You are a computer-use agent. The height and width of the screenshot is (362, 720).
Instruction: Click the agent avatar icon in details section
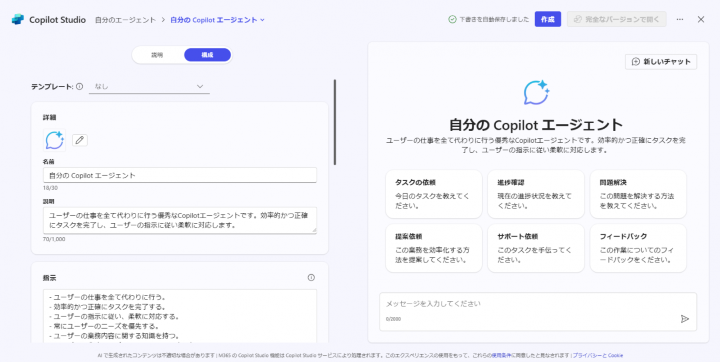55,140
